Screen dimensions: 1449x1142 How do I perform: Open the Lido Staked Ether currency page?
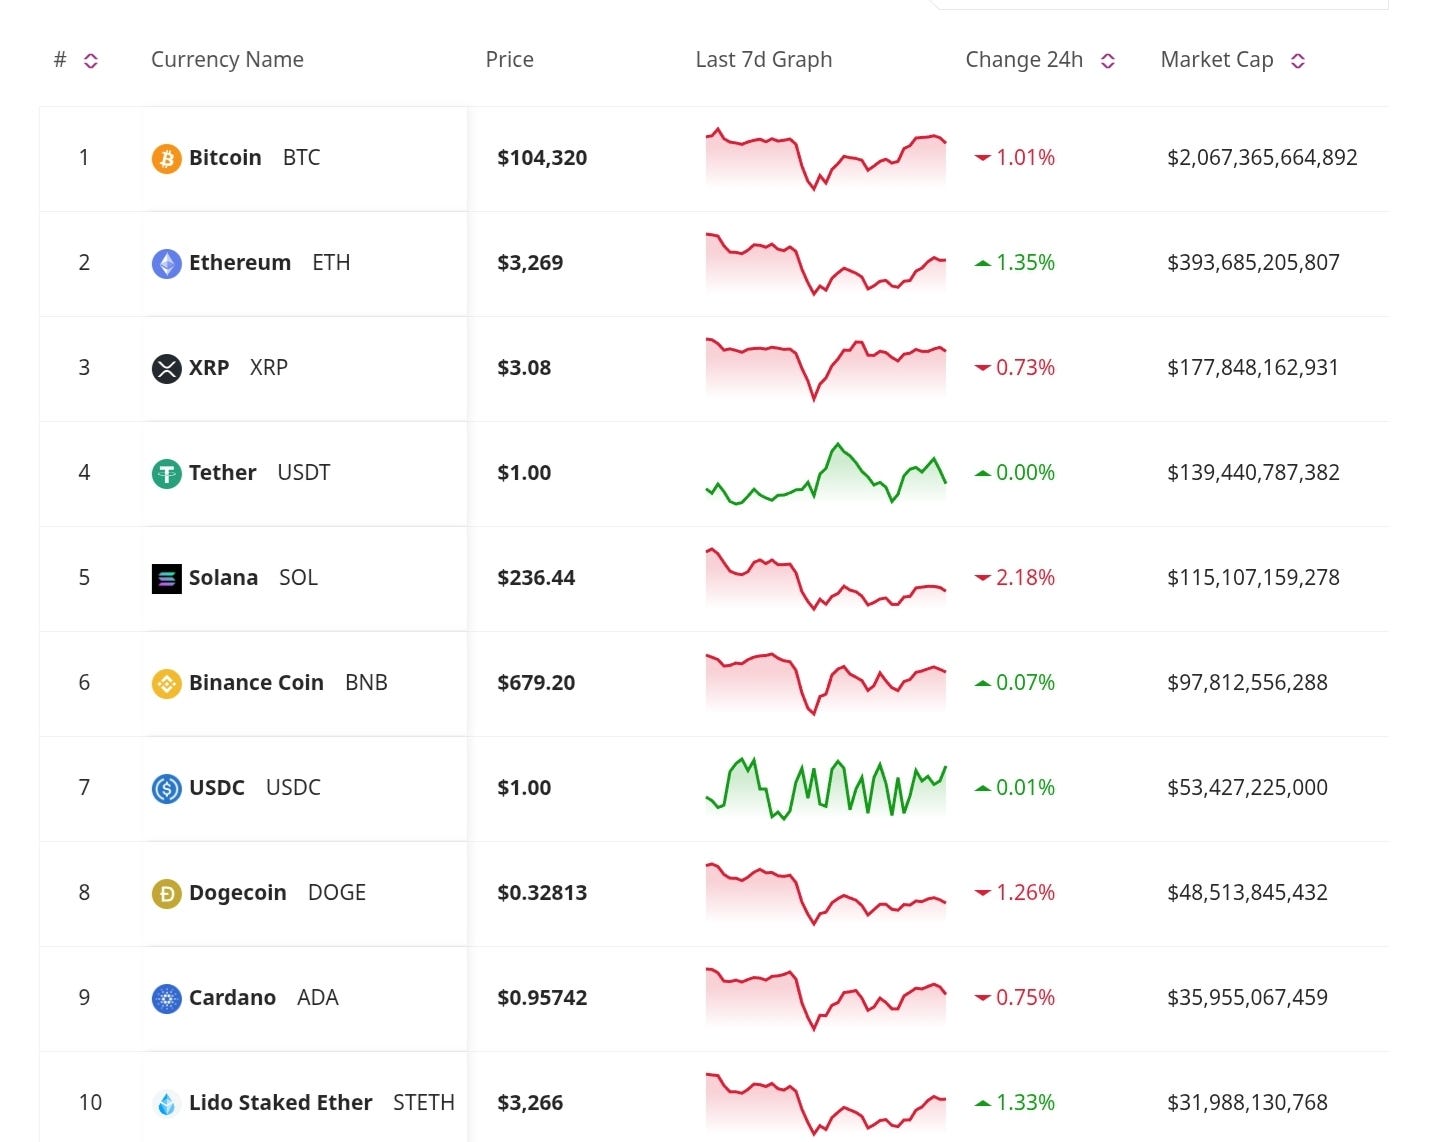[280, 1103]
